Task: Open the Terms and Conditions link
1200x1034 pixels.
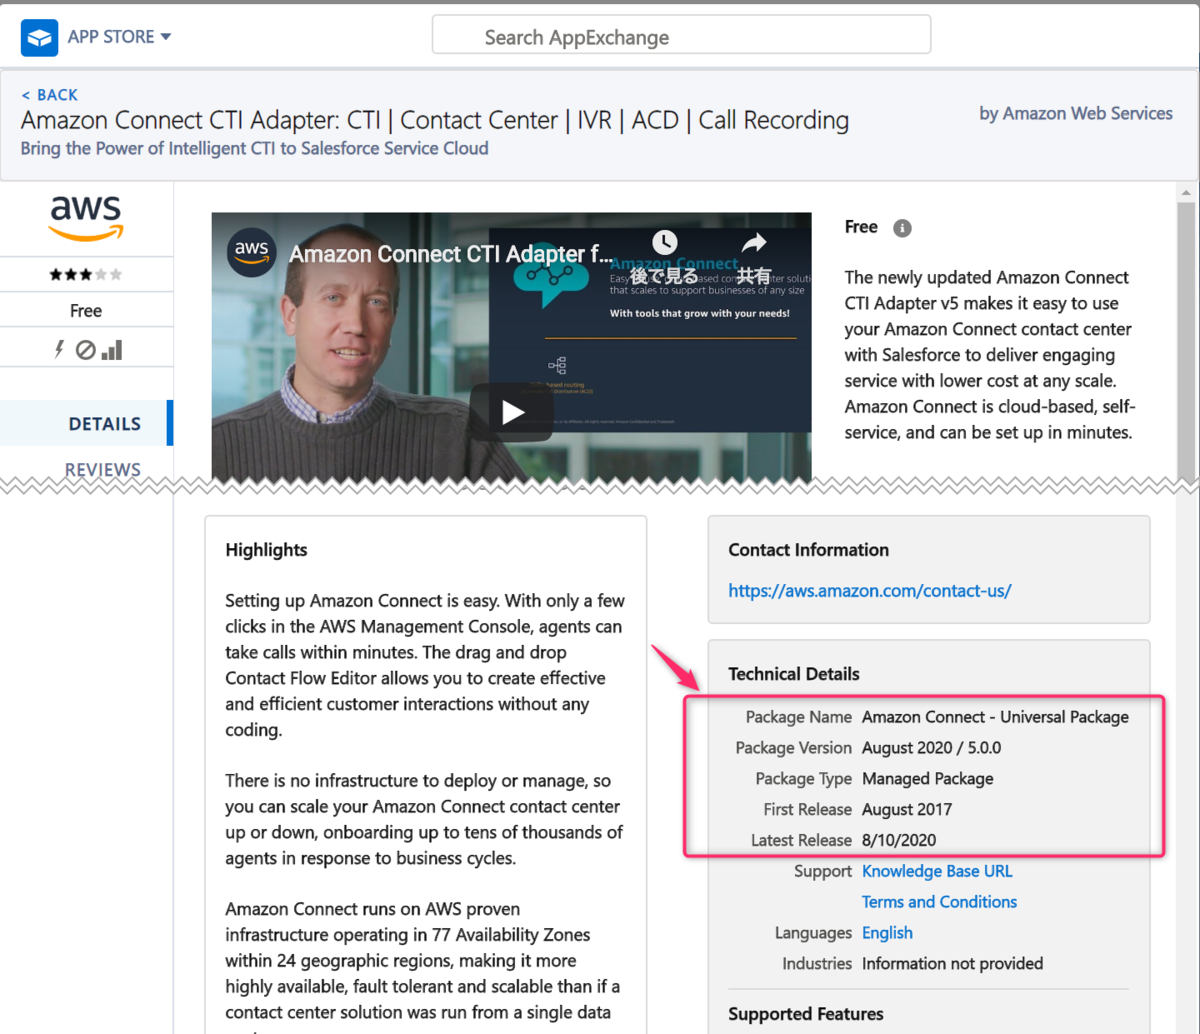Action: point(939,902)
